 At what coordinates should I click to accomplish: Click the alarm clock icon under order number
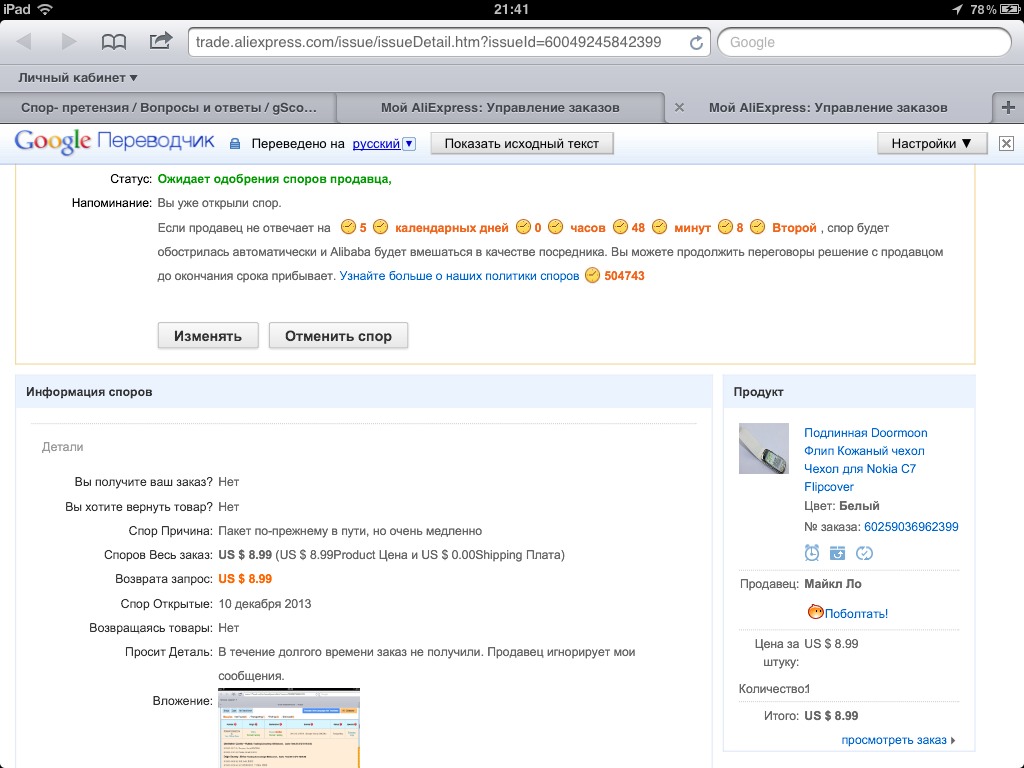812,553
